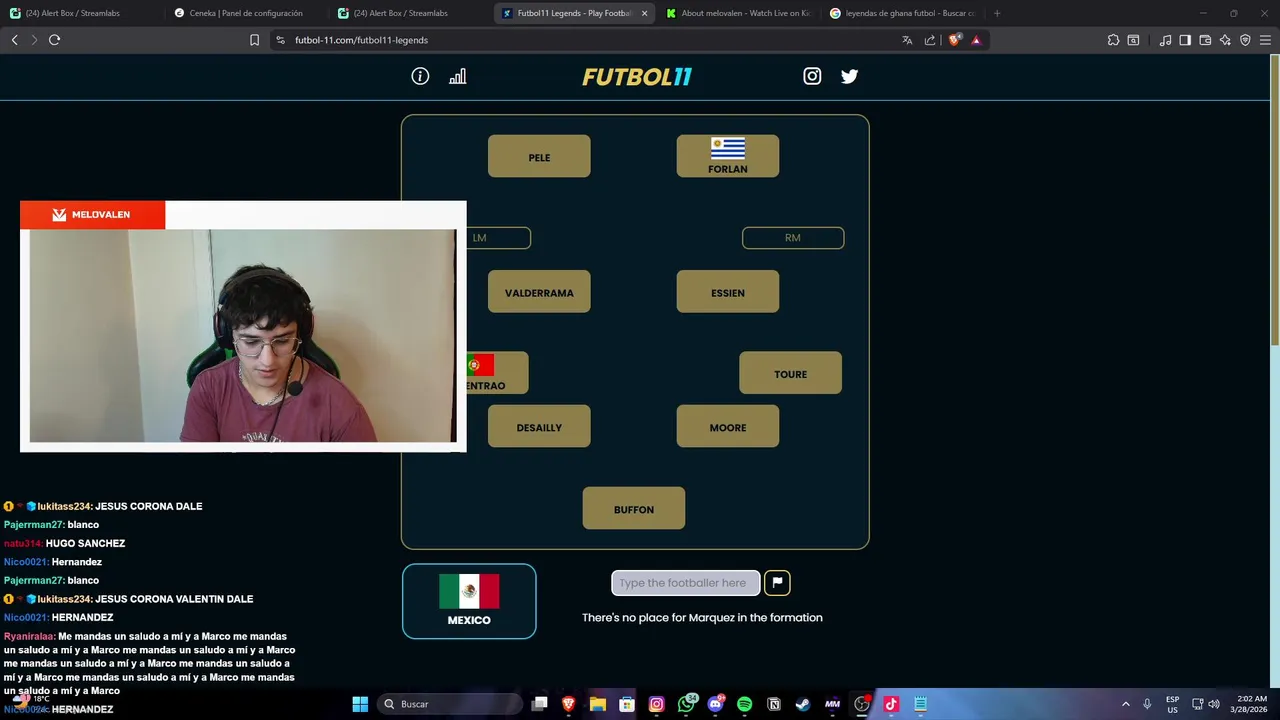Click the address bar URL
This screenshot has height=720, width=1280.
click(361, 40)
